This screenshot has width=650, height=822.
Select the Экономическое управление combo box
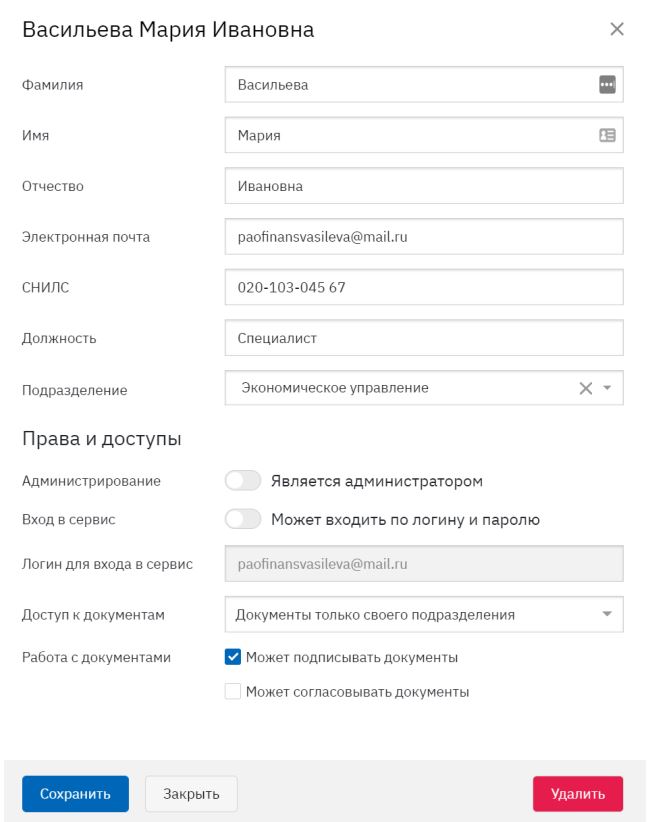[x=424, y=388]
